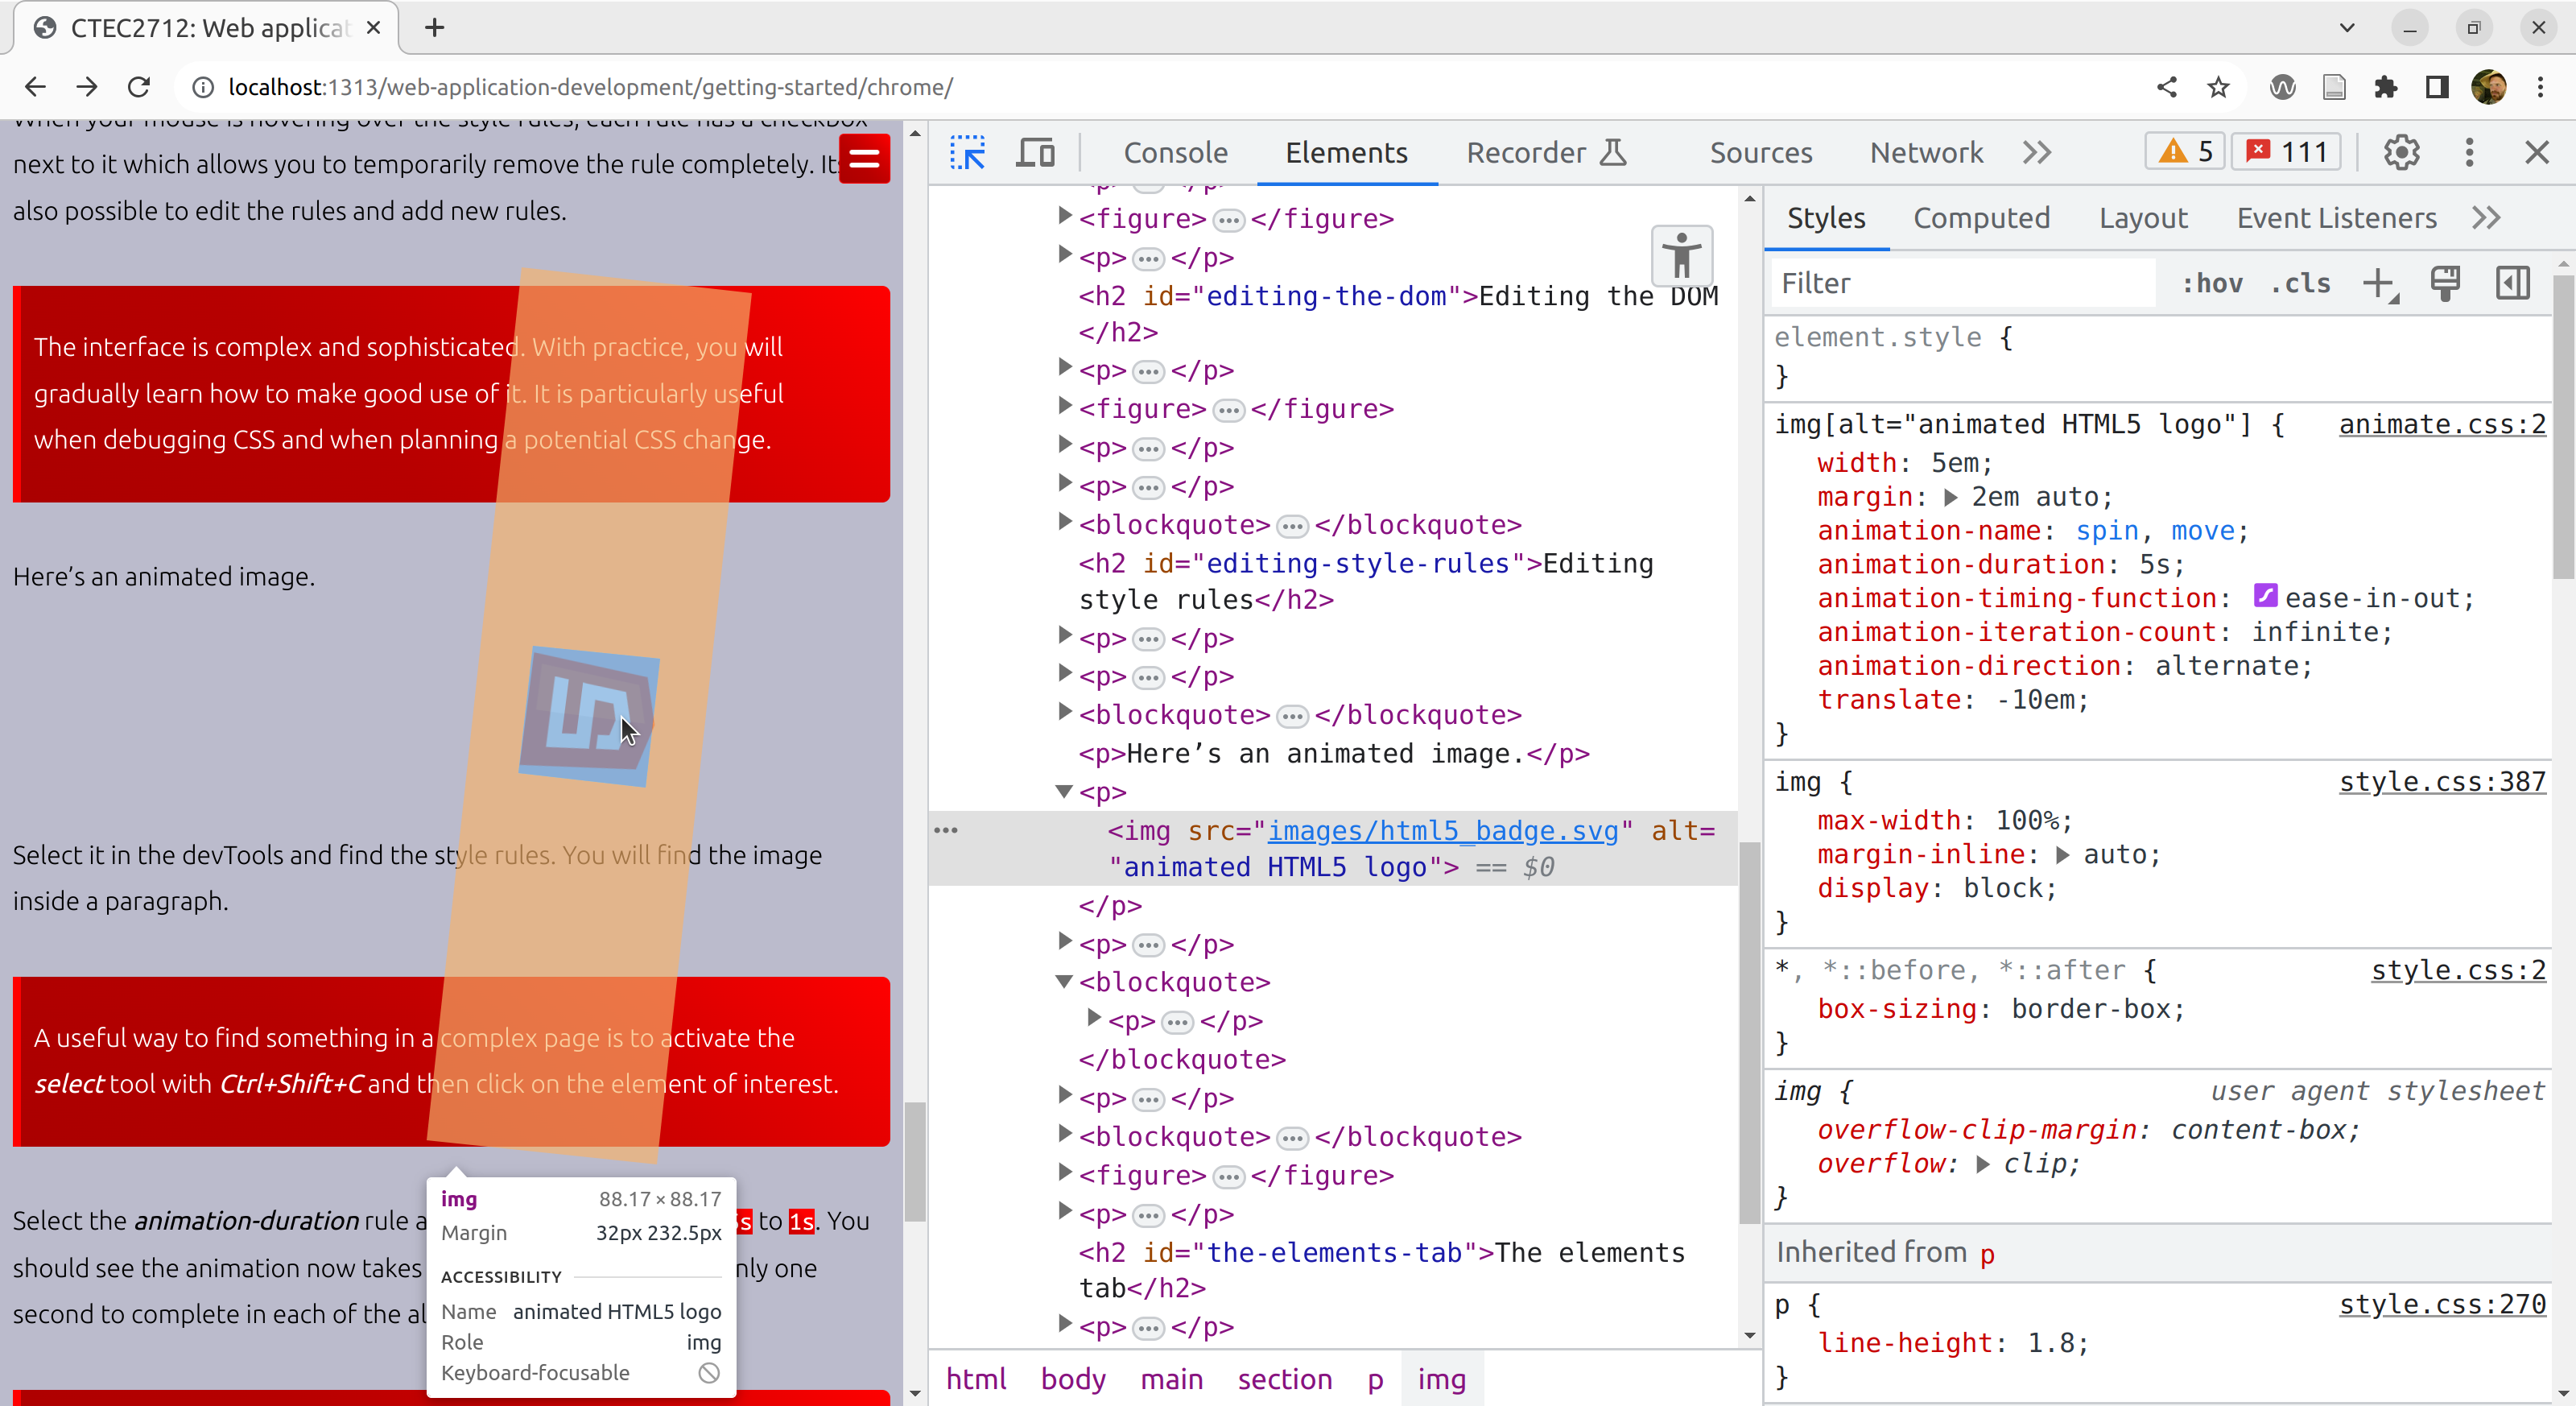
Task: Click the Console panel tab
Action: (1176, 152)
